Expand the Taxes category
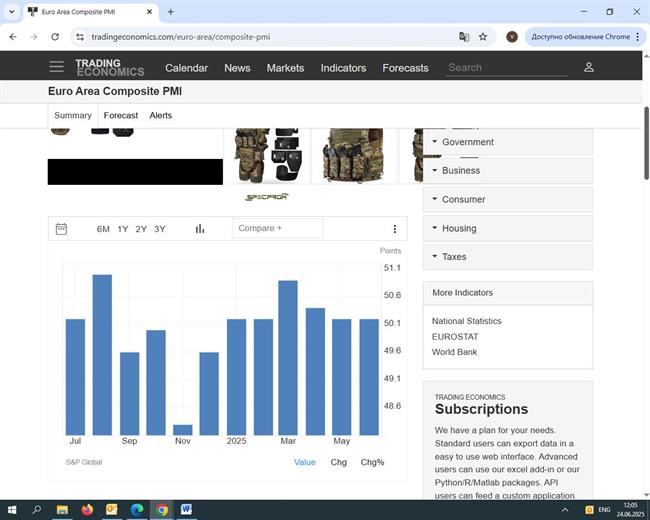650x520 pixels. [x=508, y=257]
